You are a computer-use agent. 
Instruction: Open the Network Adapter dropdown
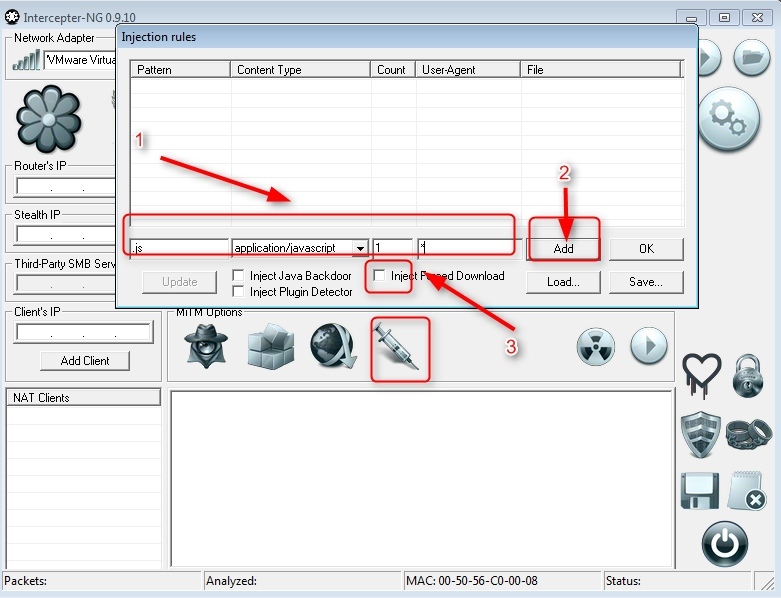pos(80,60)
